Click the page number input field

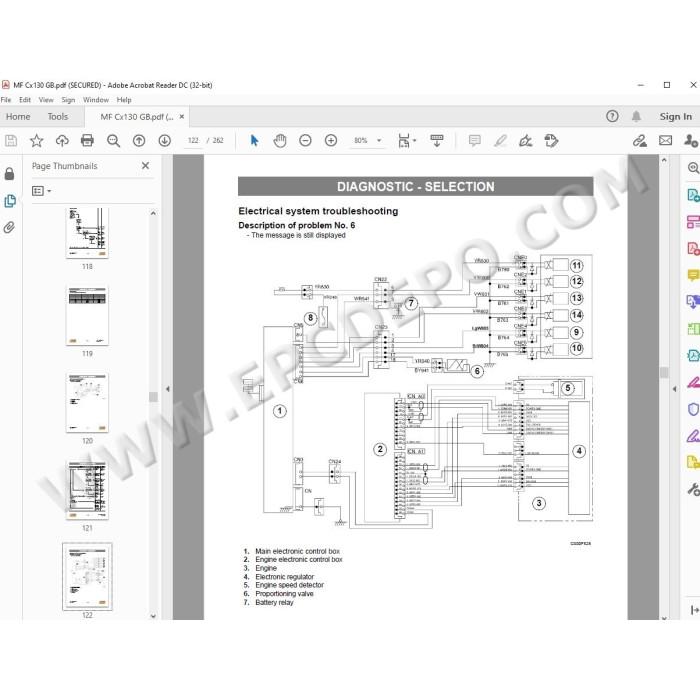(x=193, y=141)
